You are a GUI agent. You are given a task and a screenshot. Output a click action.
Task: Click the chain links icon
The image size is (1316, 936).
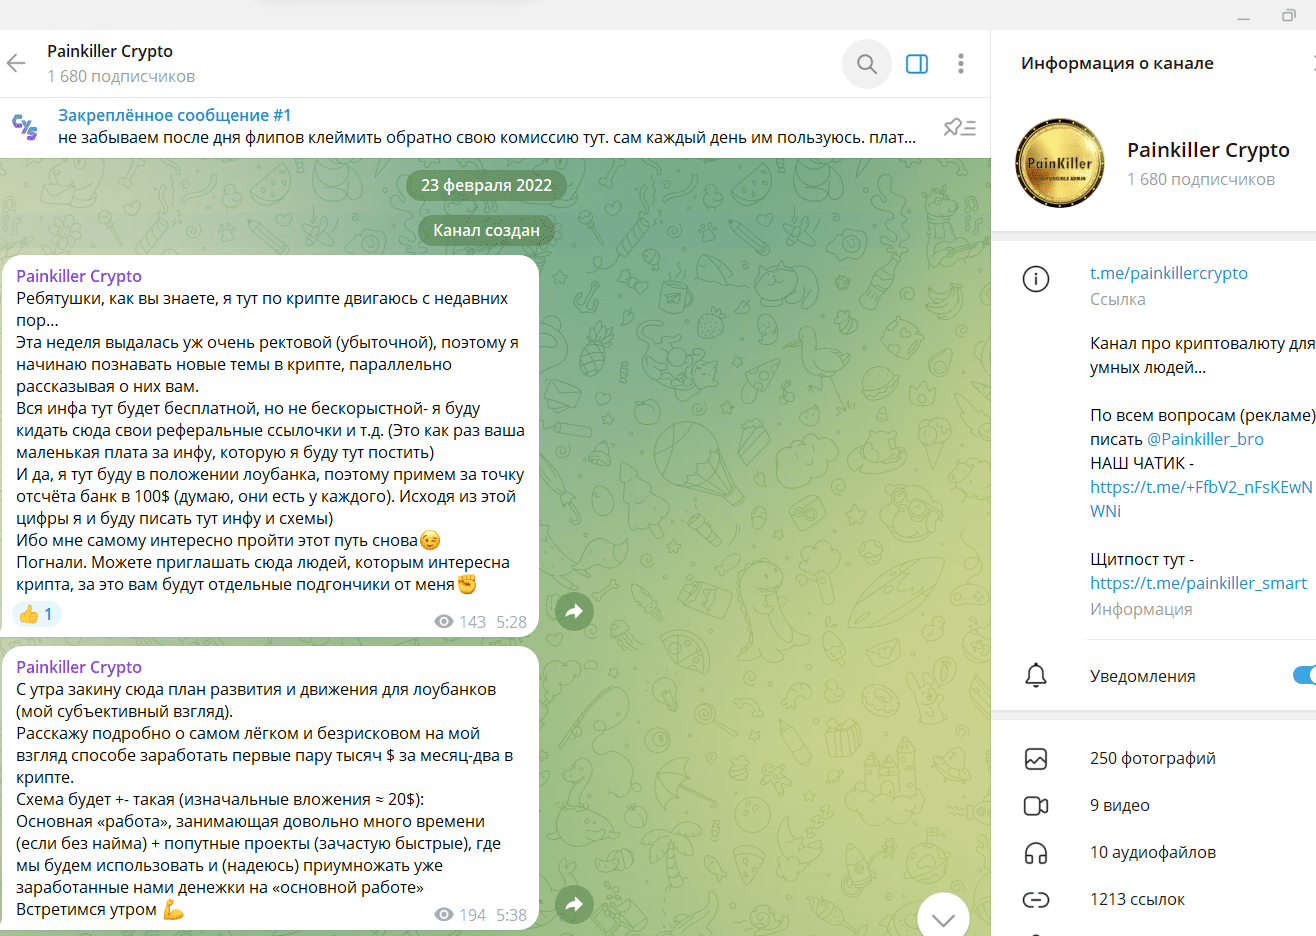coord(1036,900)
